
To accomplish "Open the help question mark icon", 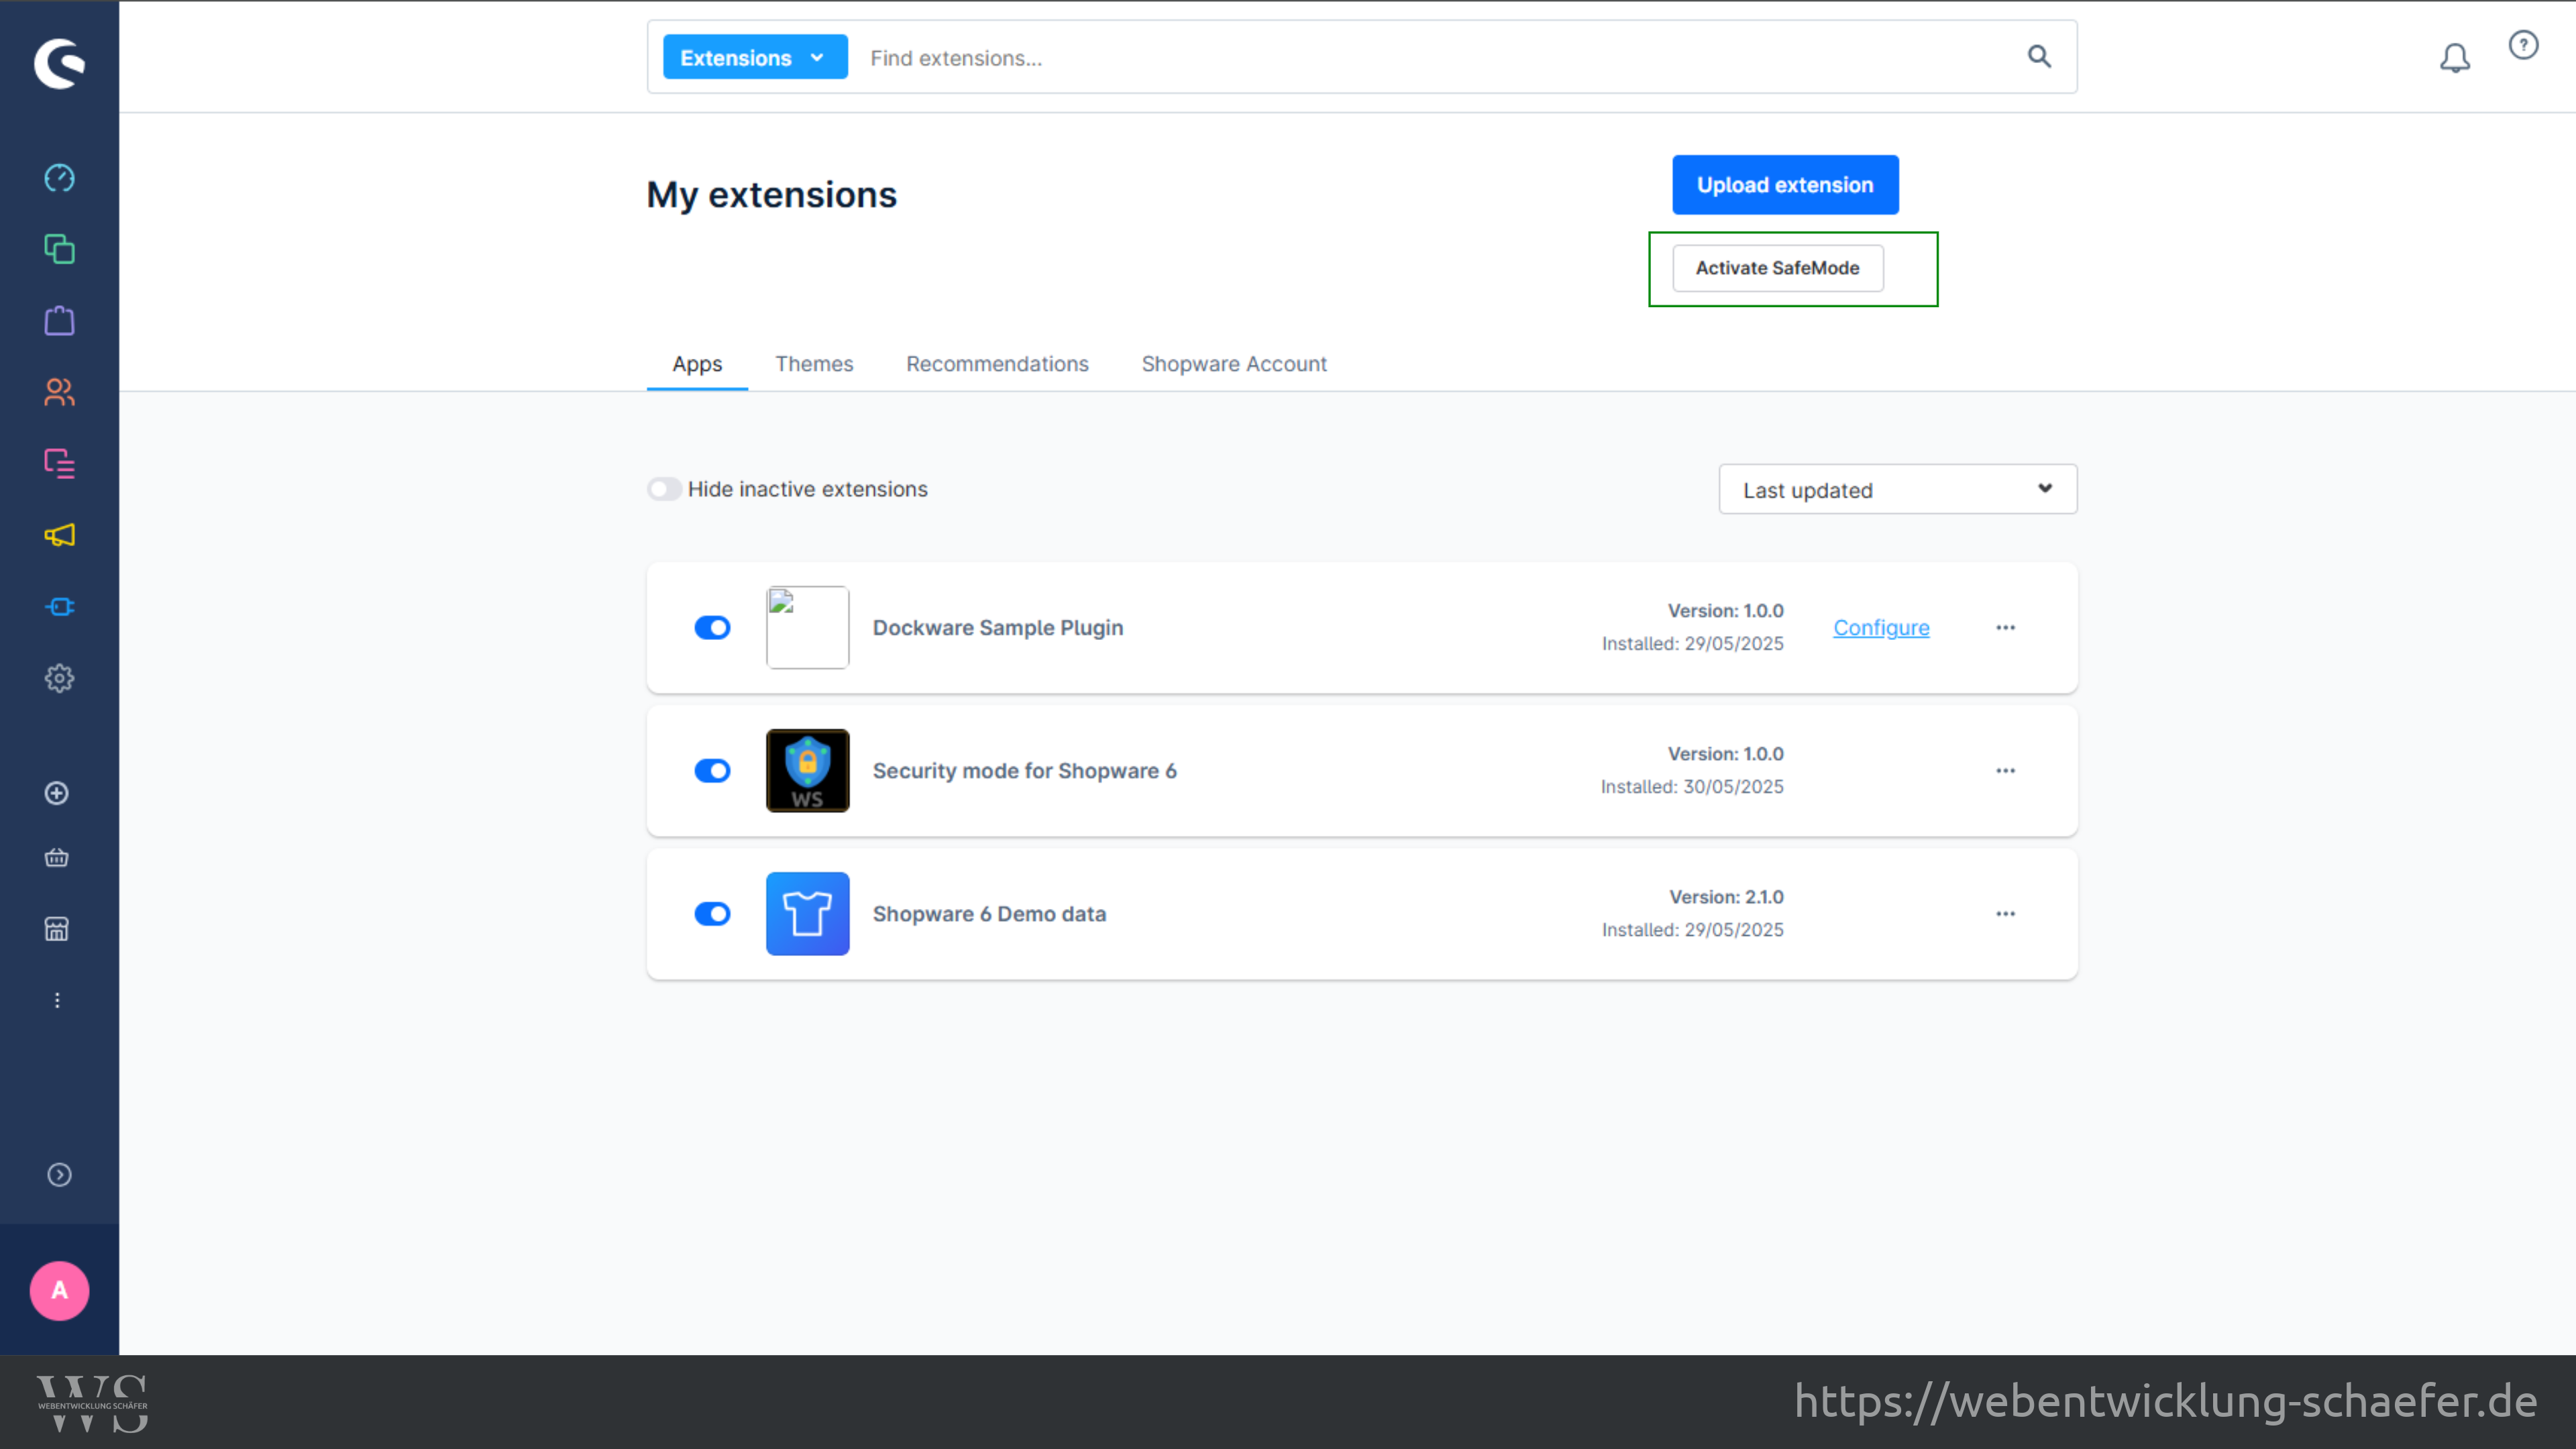I will click(2524, 45).
